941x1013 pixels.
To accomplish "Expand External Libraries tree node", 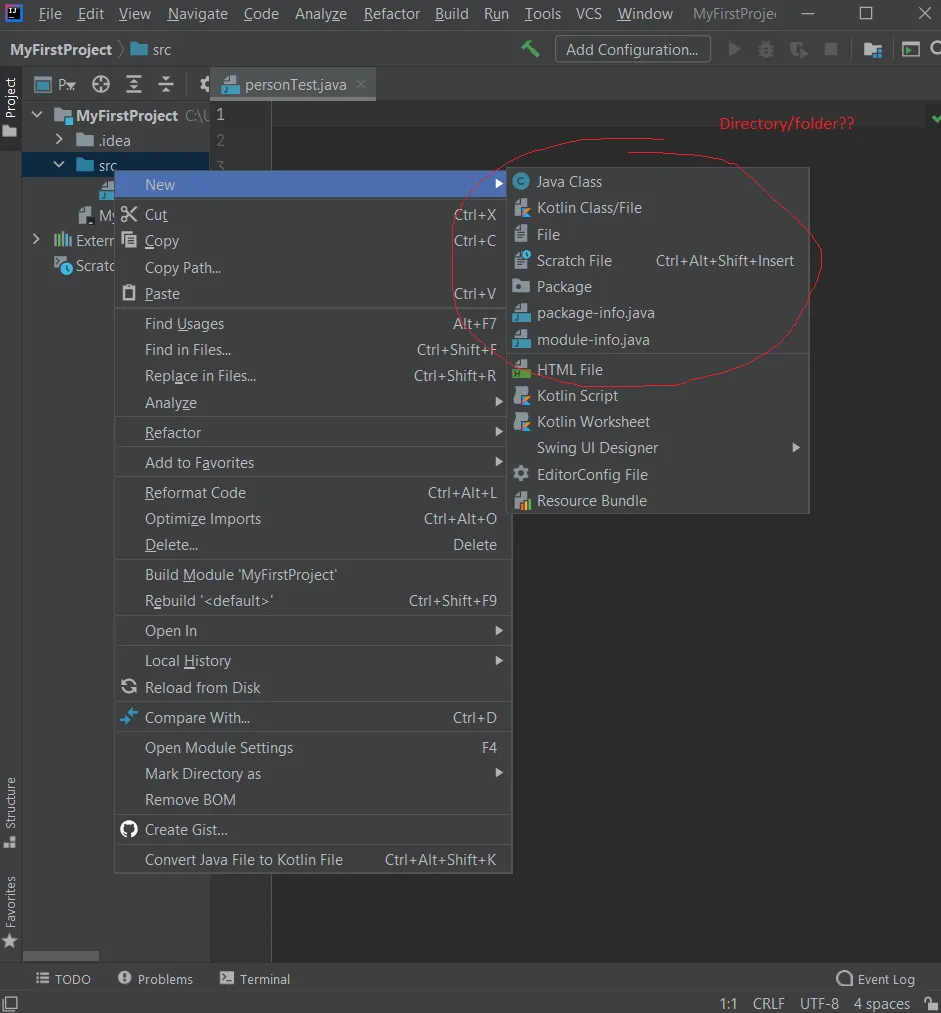I will (x=36, y=240).
